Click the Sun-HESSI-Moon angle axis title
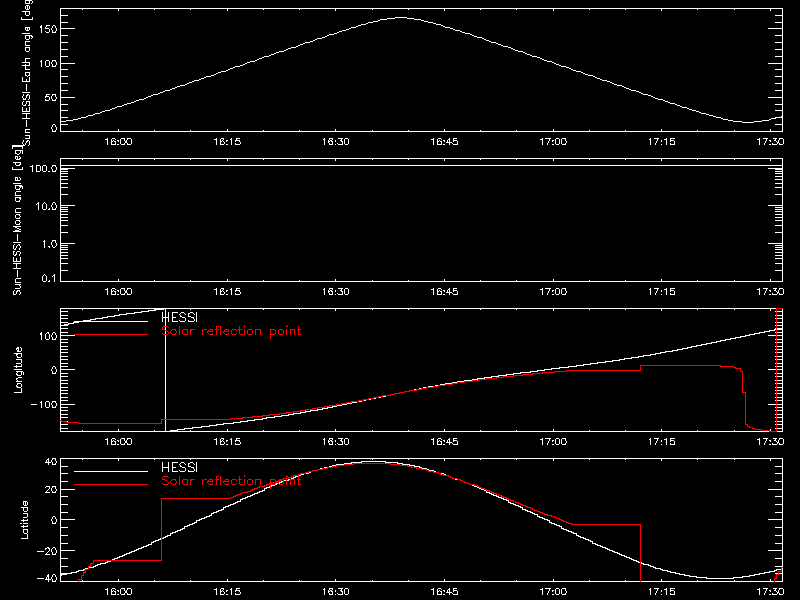 [x=17, y=220]
